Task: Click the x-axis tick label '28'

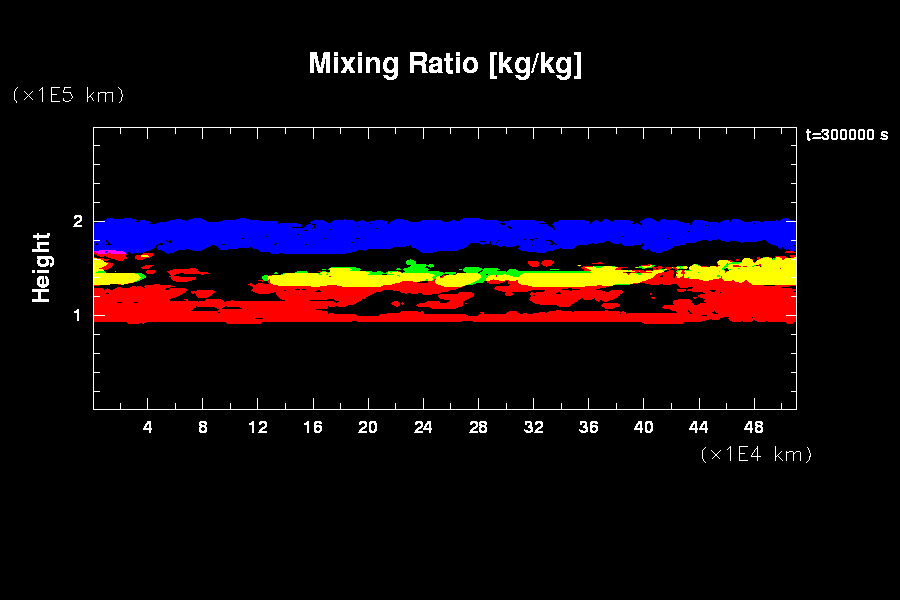Action: point(478,427)
